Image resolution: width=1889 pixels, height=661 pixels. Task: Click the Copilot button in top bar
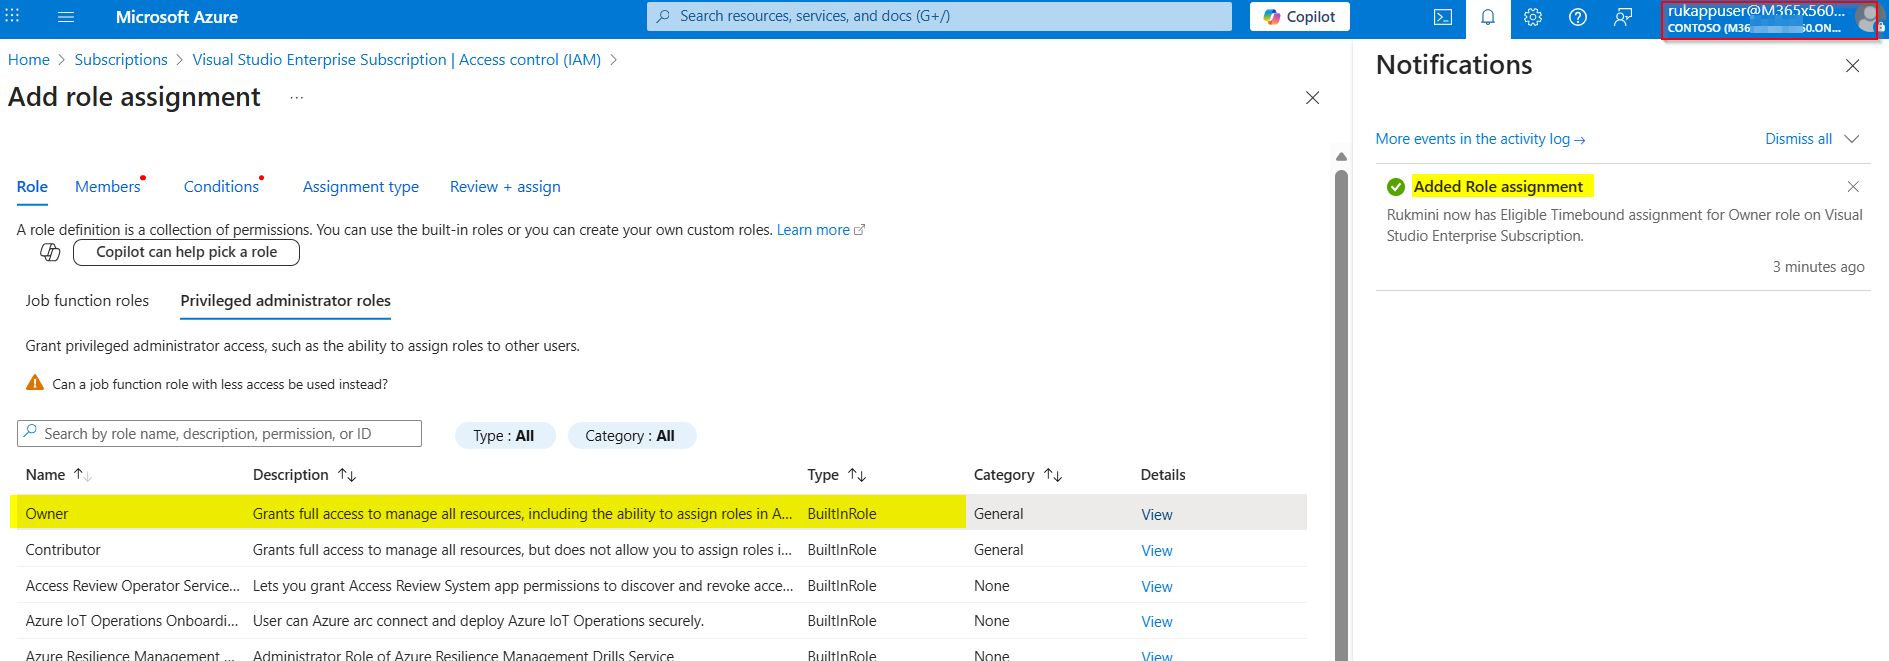pyautogui.click(x=1299, y=17)
